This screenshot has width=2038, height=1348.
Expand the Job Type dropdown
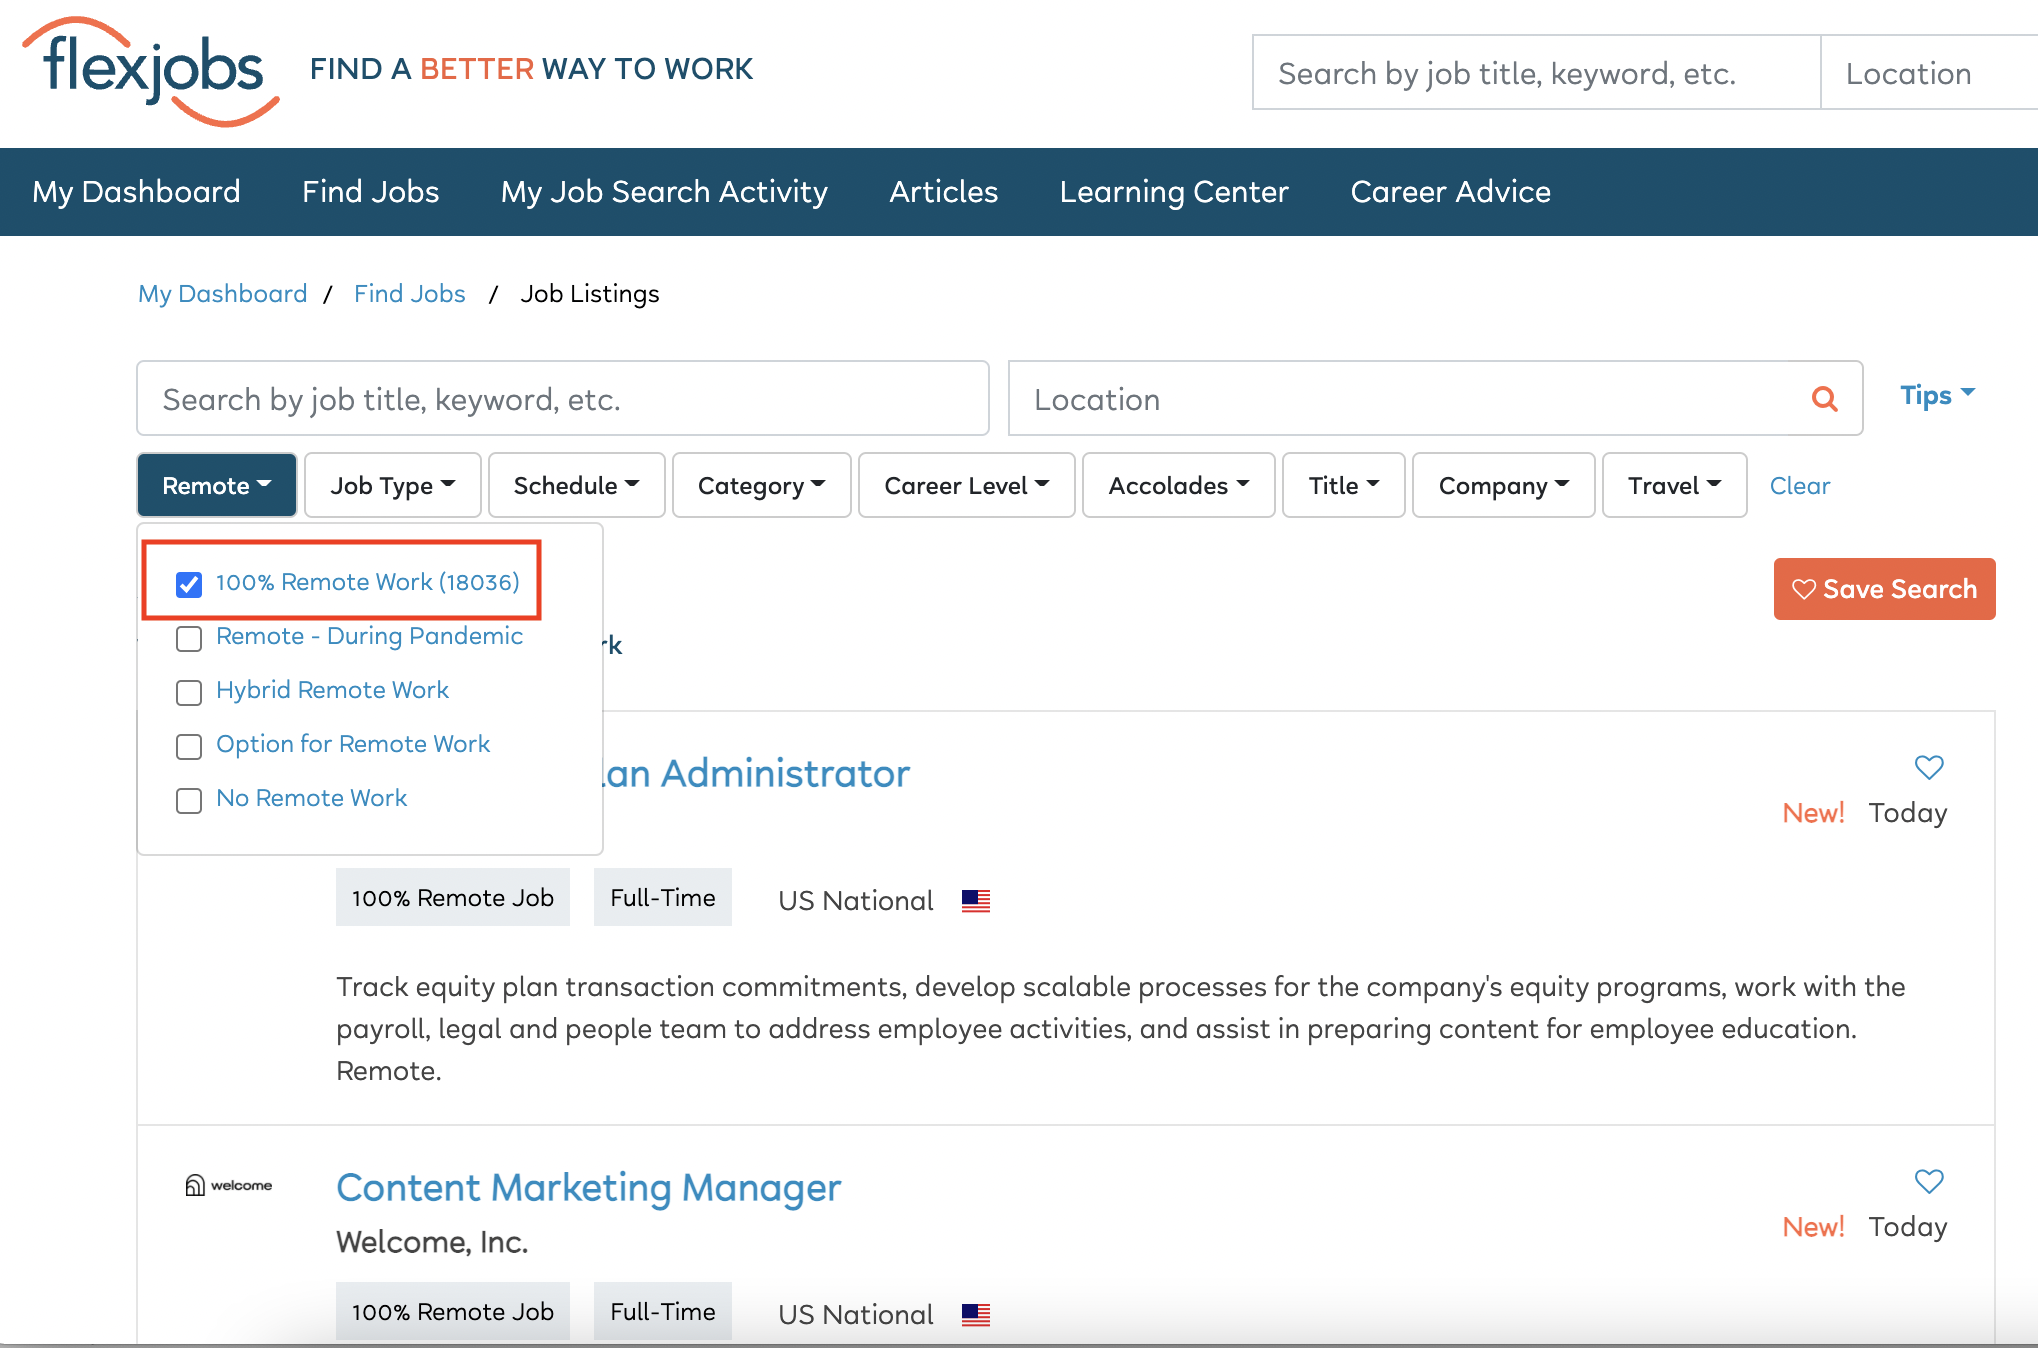click(x=392, y=486)
